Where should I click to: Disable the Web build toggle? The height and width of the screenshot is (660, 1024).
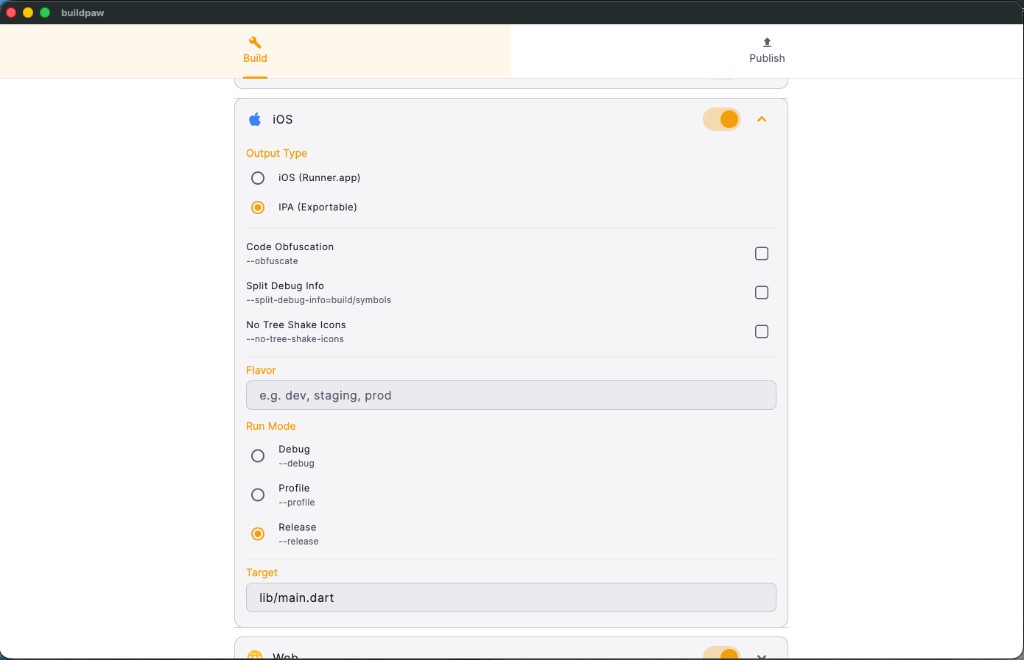pyautogui.click(x=721, y=653)
